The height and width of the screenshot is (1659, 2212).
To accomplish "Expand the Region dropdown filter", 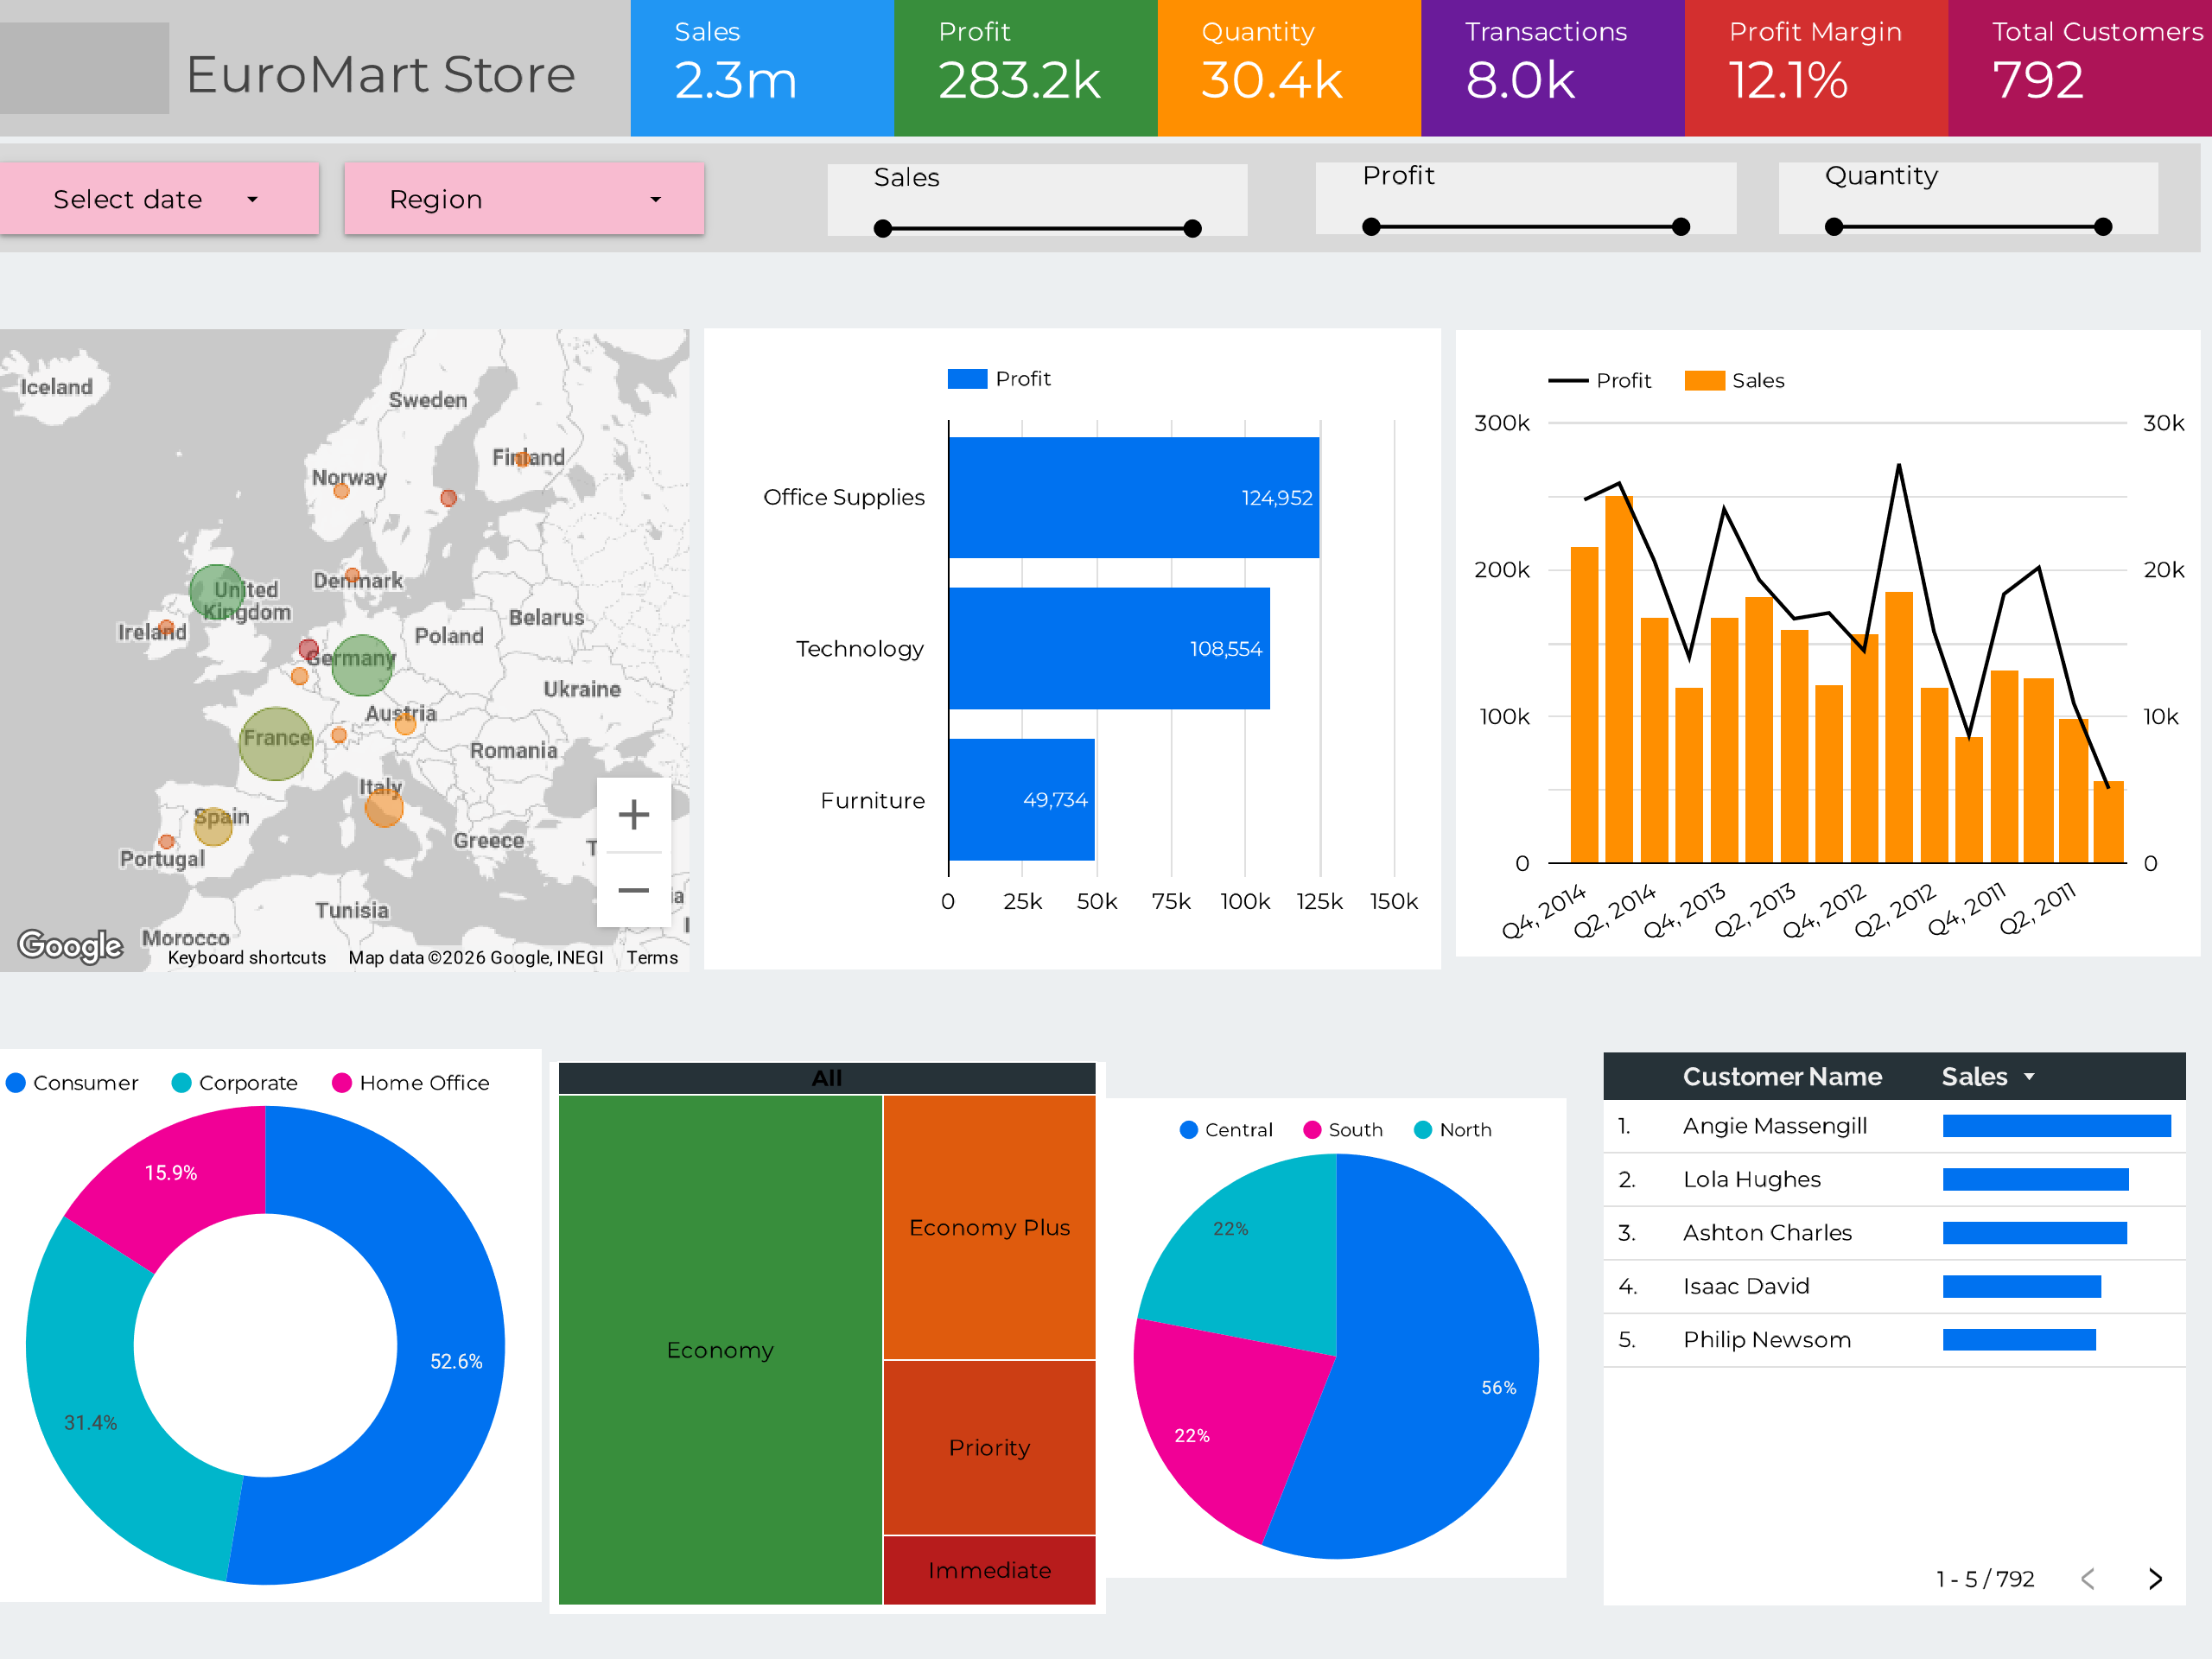I will pyautogui.click(x=524, y=199).
